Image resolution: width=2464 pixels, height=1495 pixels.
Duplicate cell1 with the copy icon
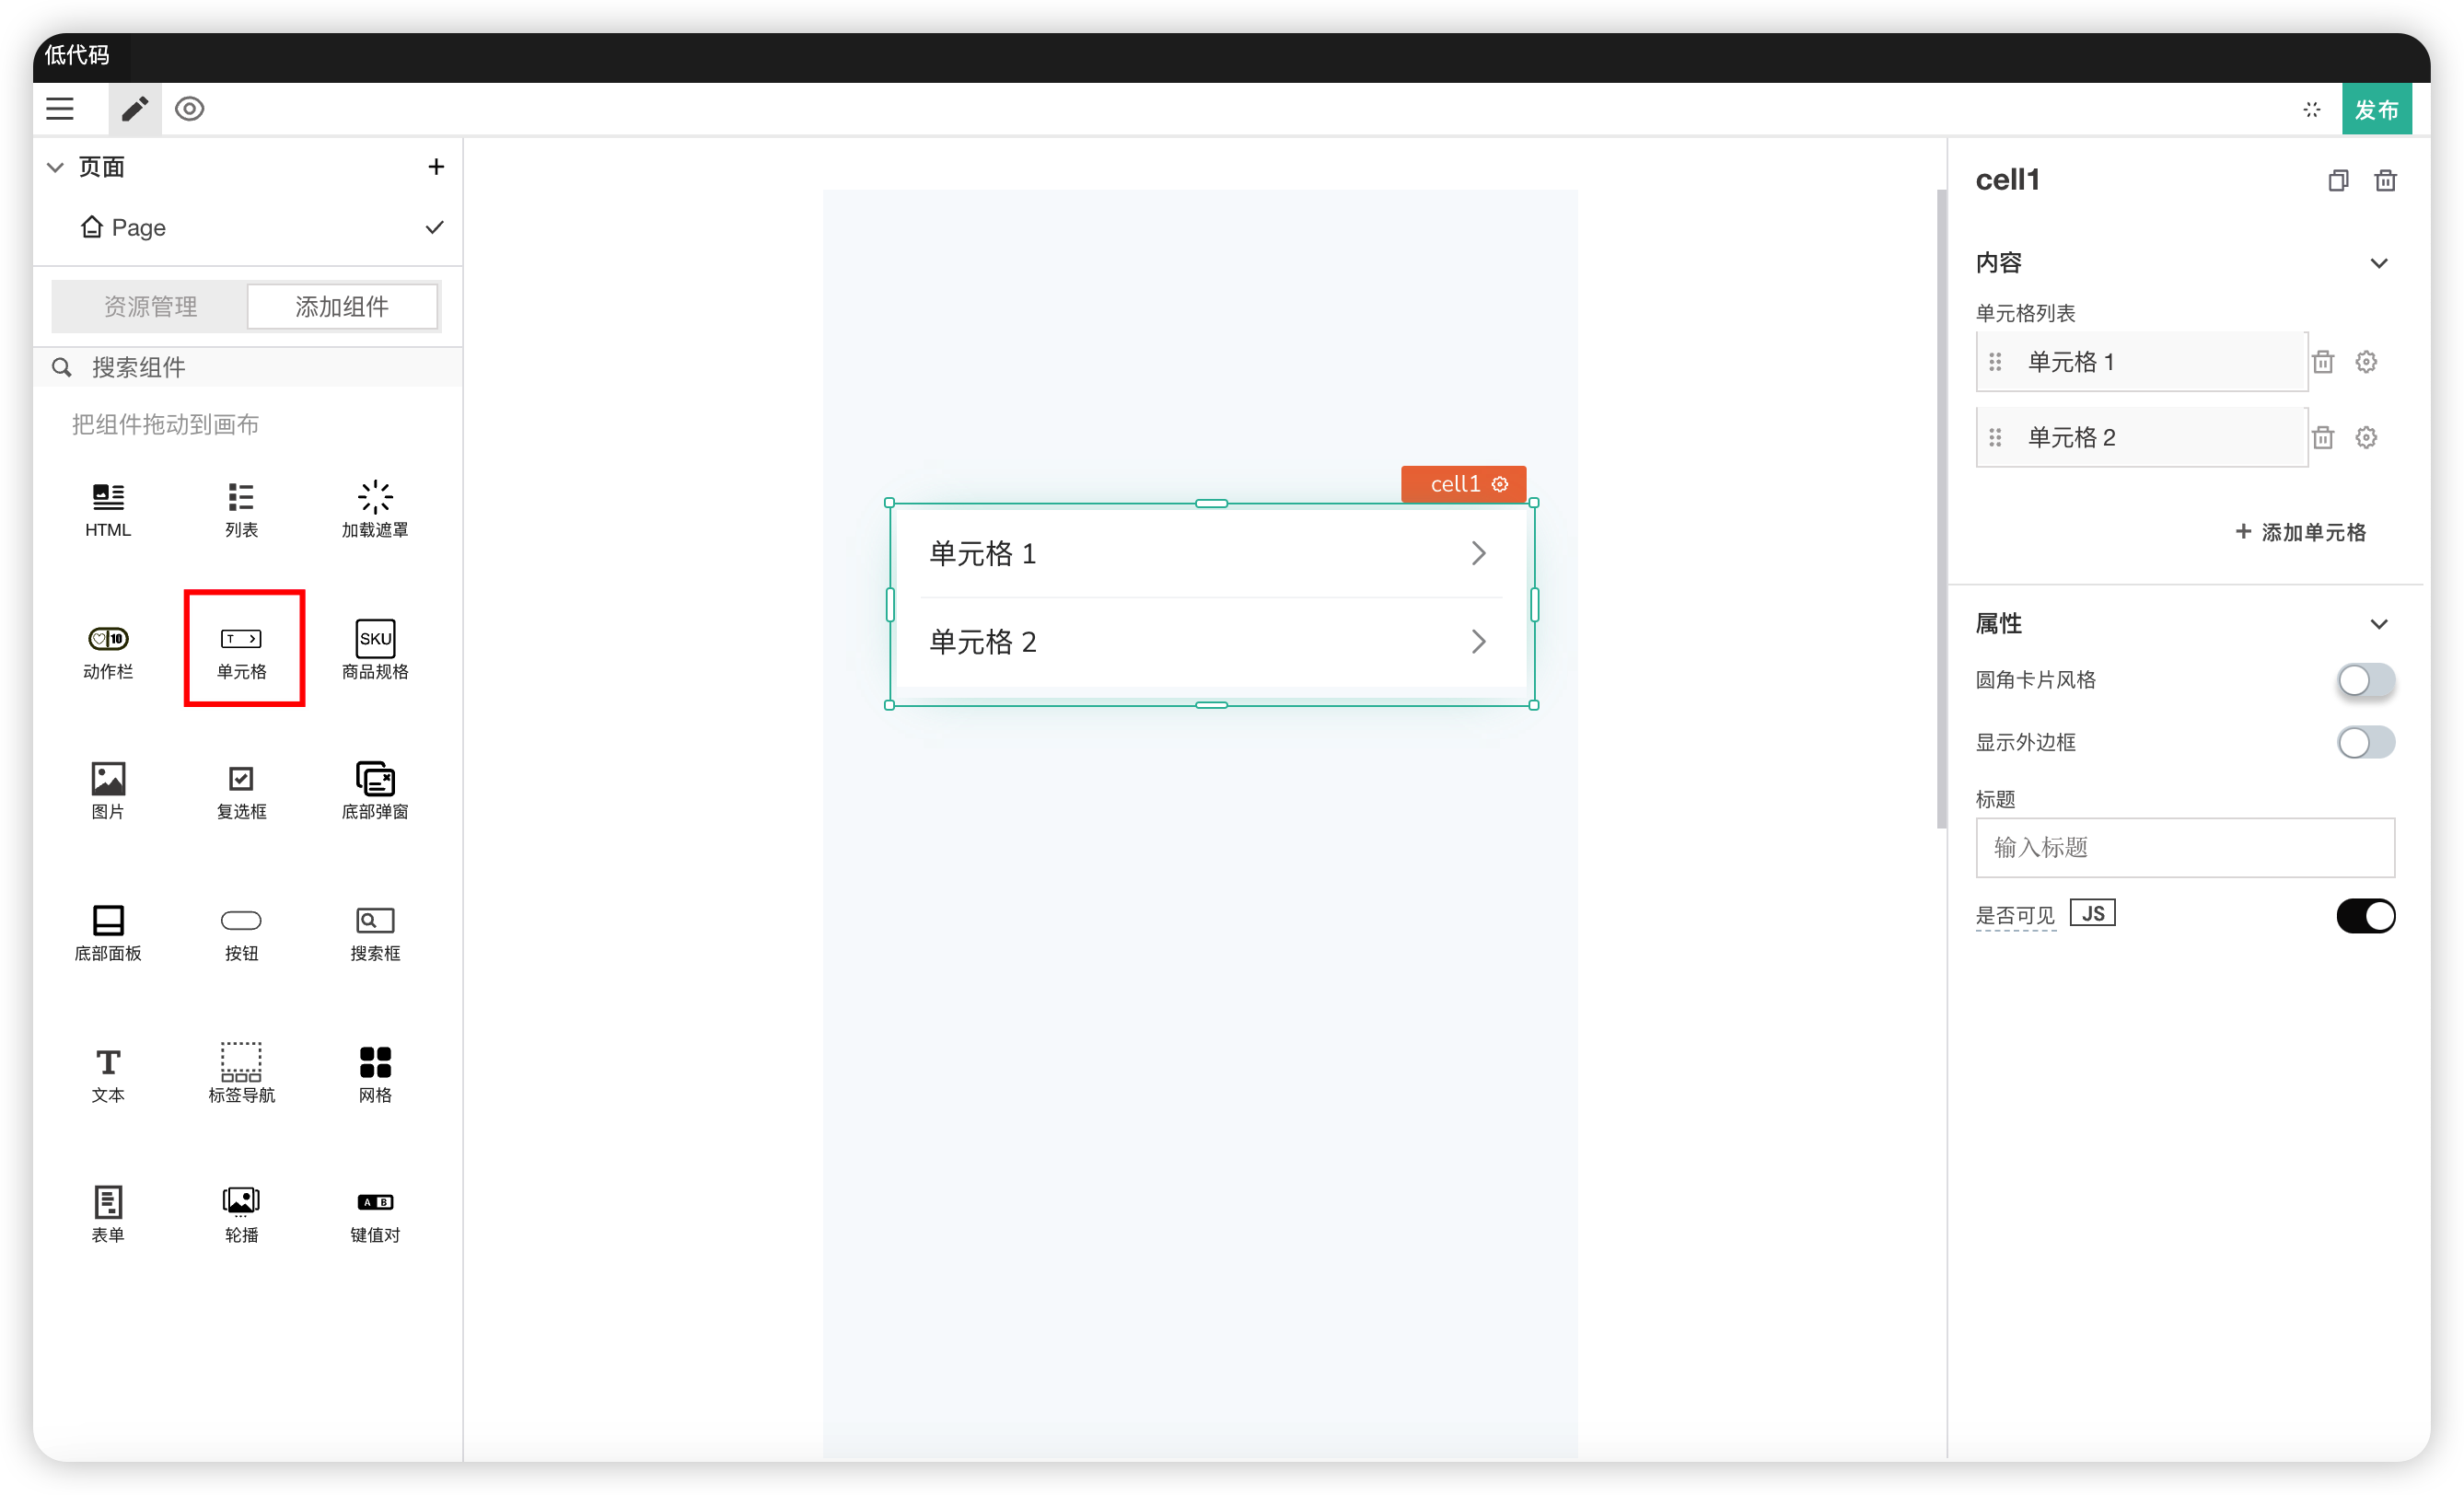[2337, 181]
